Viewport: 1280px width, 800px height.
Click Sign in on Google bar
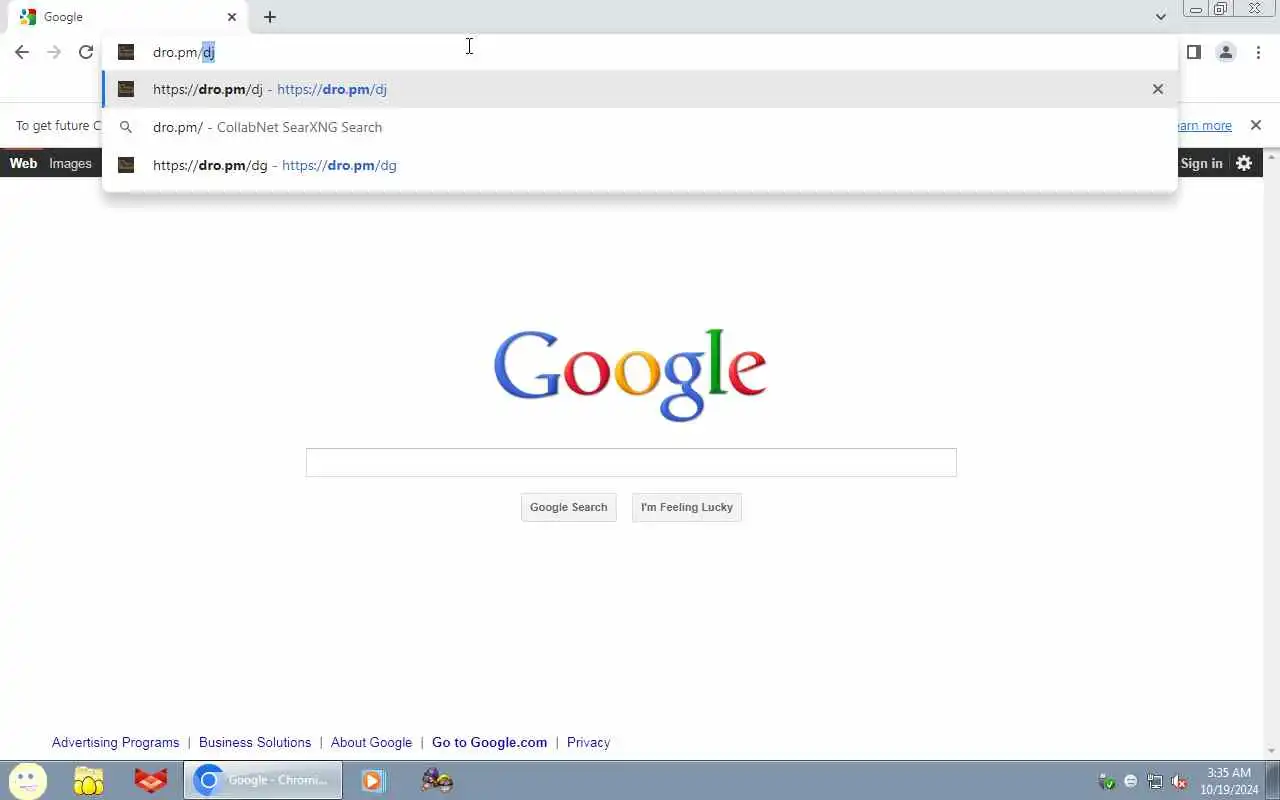(x=1201, y=163)
